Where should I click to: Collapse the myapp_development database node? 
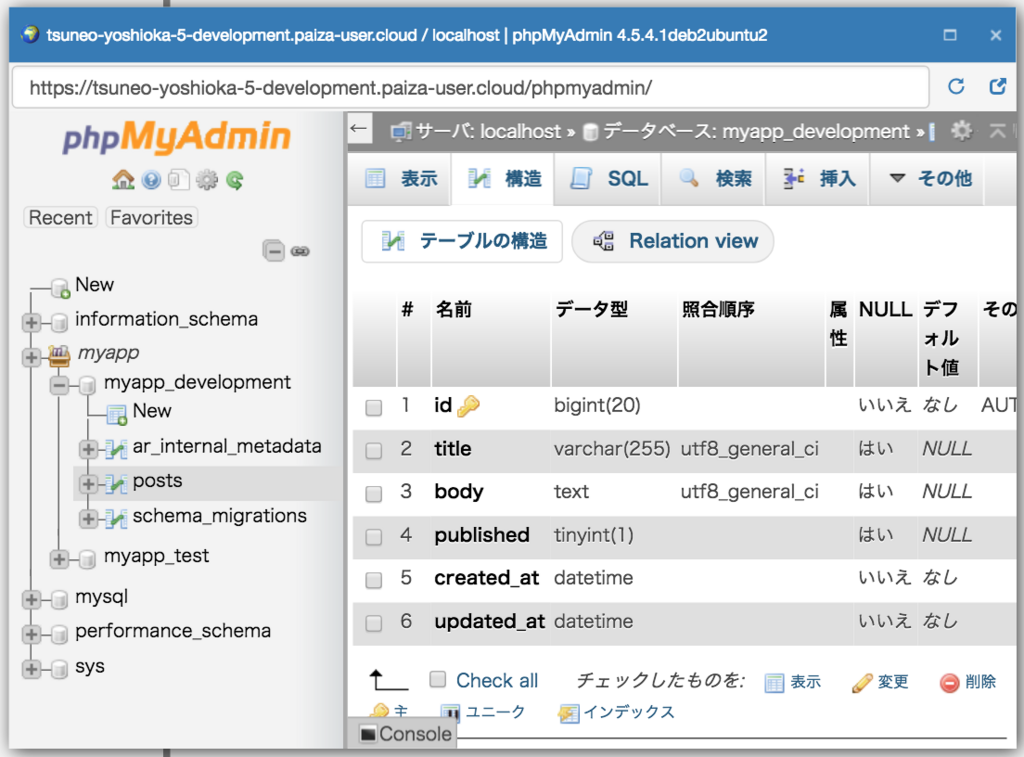[x=59, y=385]
